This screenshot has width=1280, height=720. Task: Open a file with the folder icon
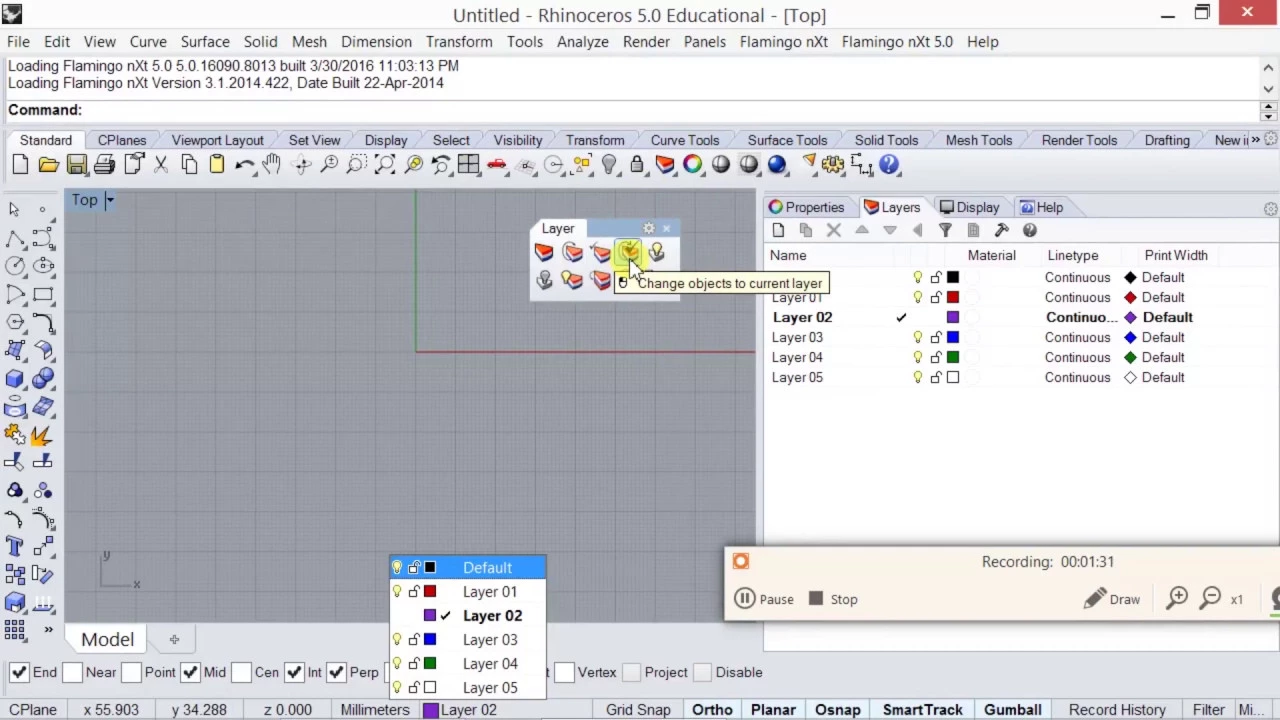click(x=48, y=165)
